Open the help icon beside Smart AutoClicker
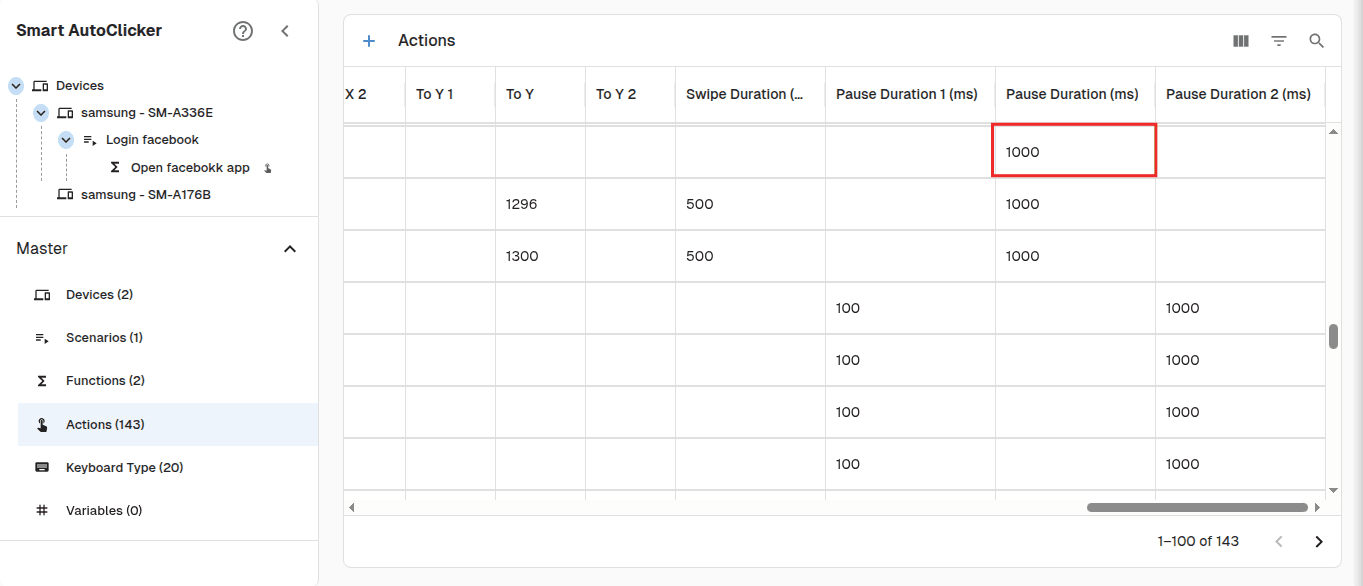Image resolution: width=1363 pixels, height=586 pixels. pos(243,30)
